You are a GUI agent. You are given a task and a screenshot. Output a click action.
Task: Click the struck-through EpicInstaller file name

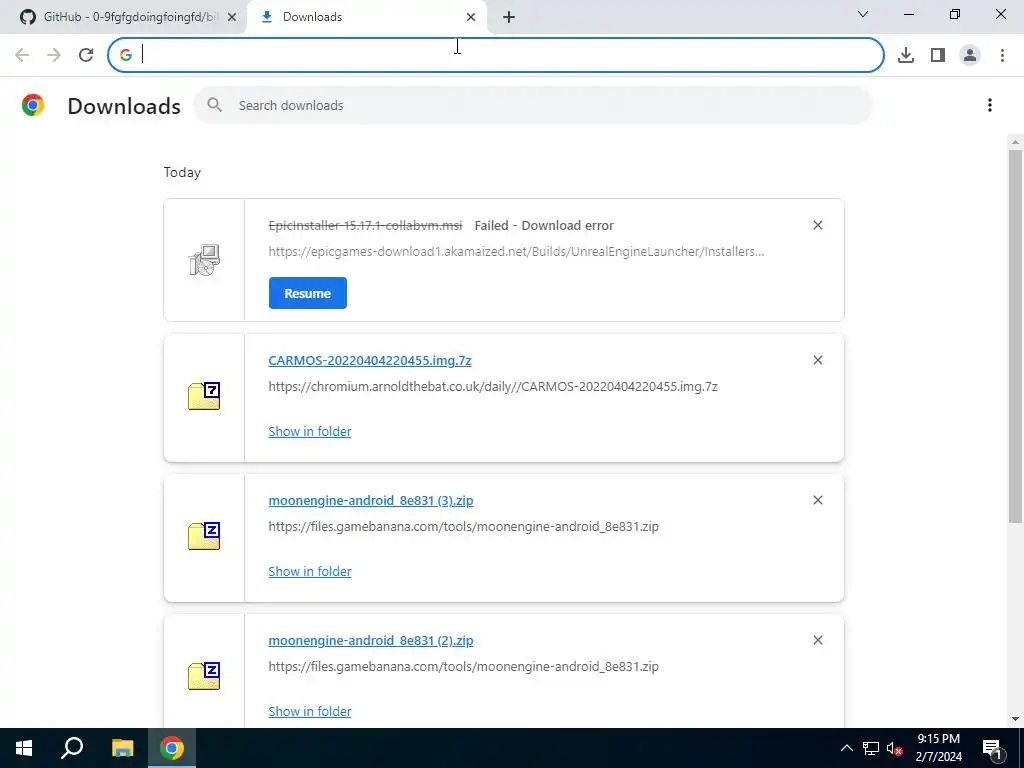(x=365, y=225)
